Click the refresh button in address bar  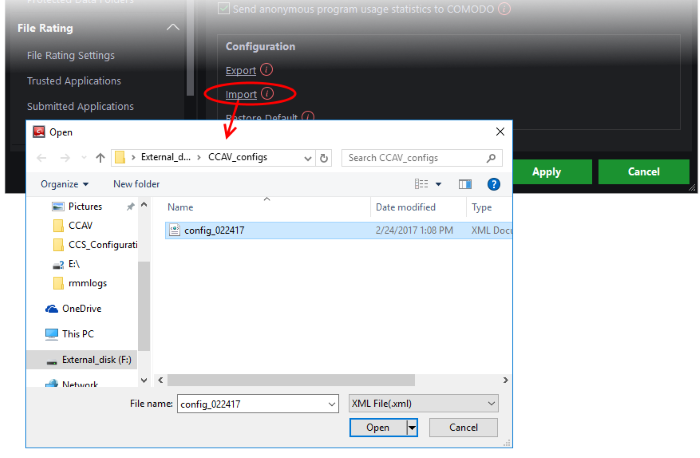(x=323, y=158)
